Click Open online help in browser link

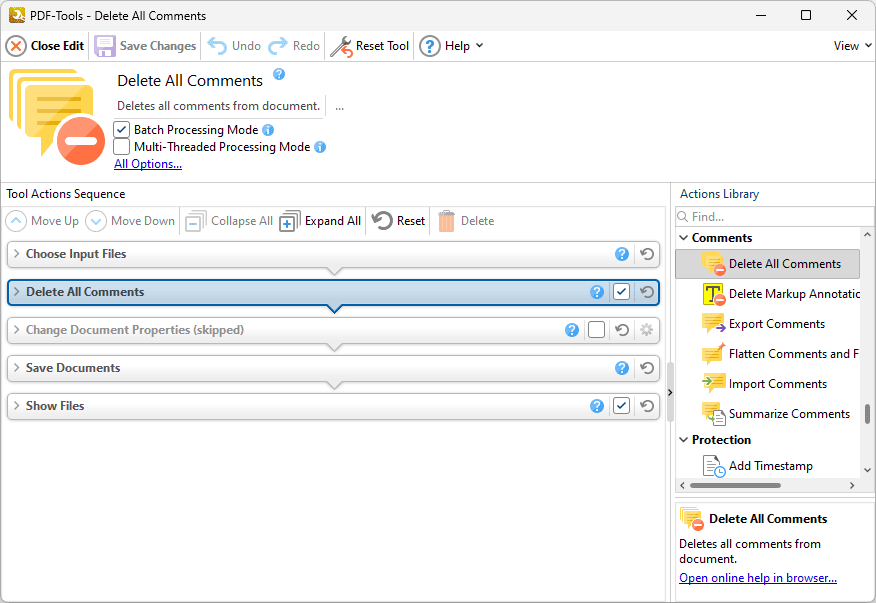pos(757,578)
